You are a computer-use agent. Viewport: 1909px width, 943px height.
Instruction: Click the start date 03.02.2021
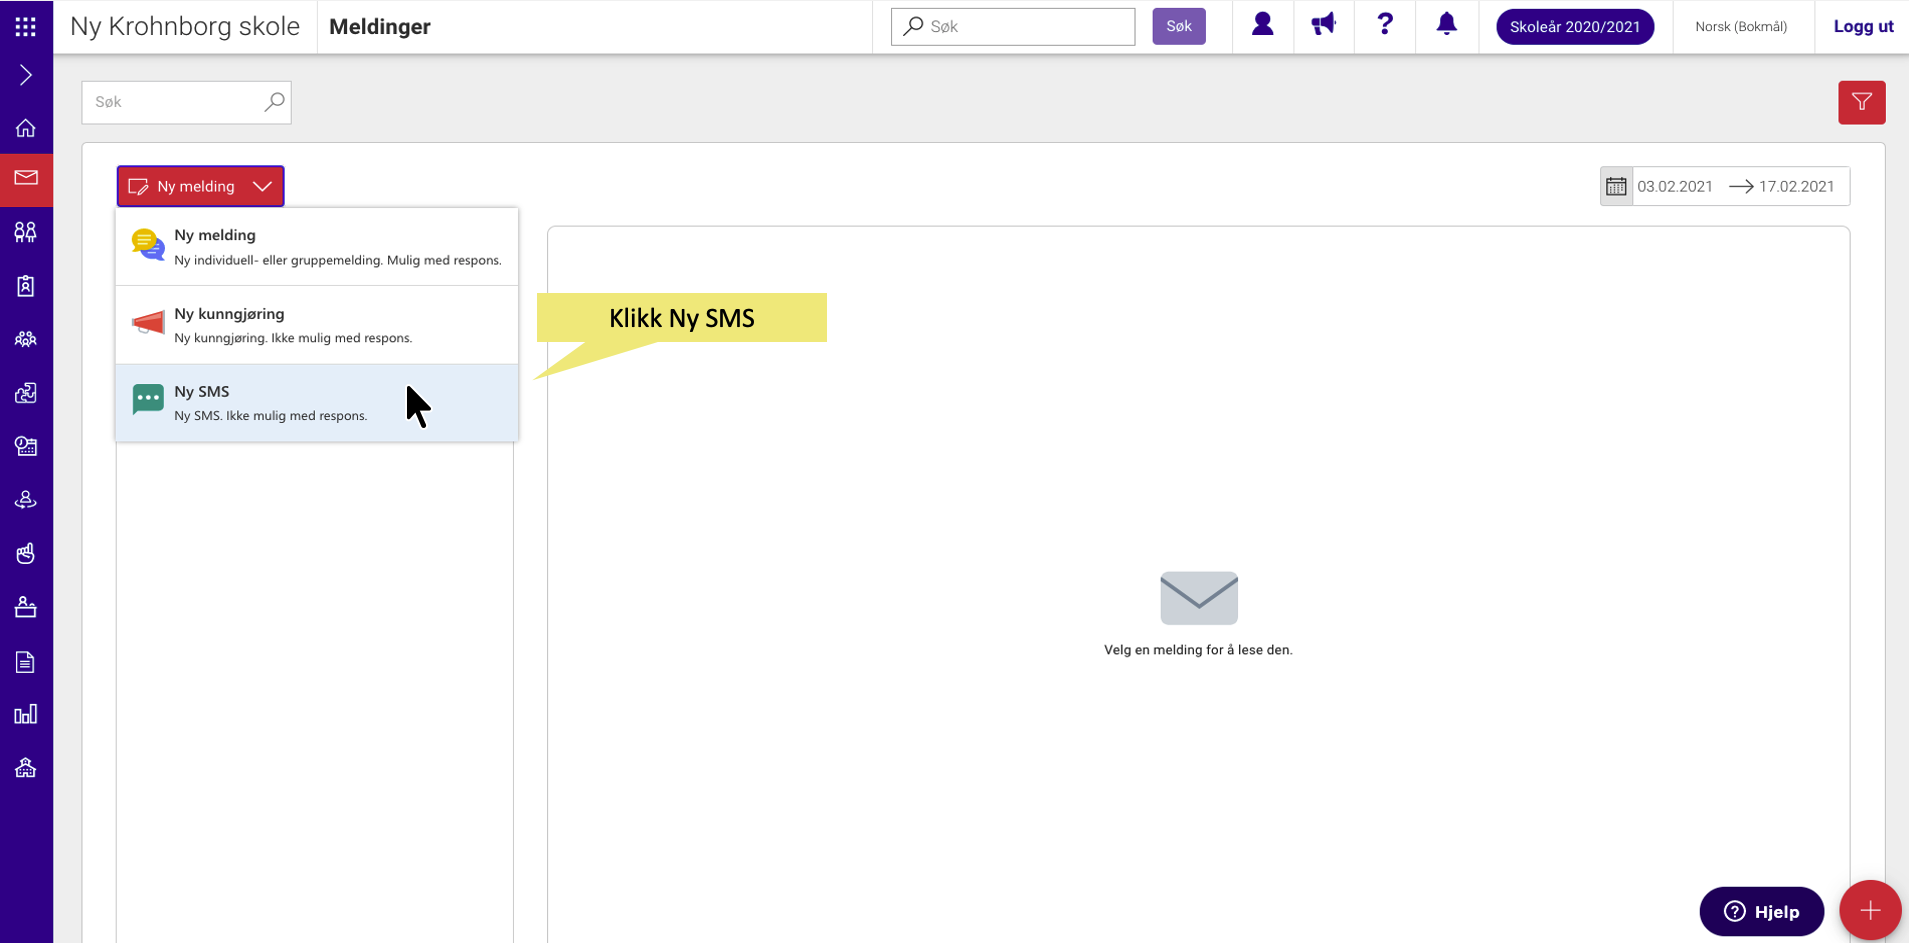(x=1675, y=187)
